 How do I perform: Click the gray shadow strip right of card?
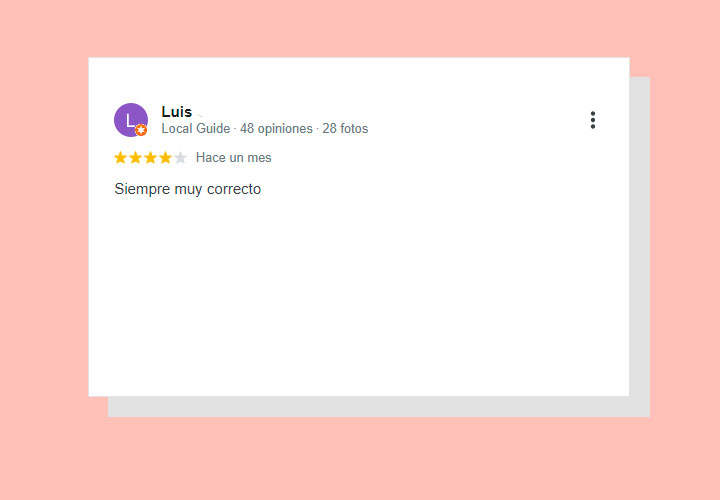(x=640, y=236)
